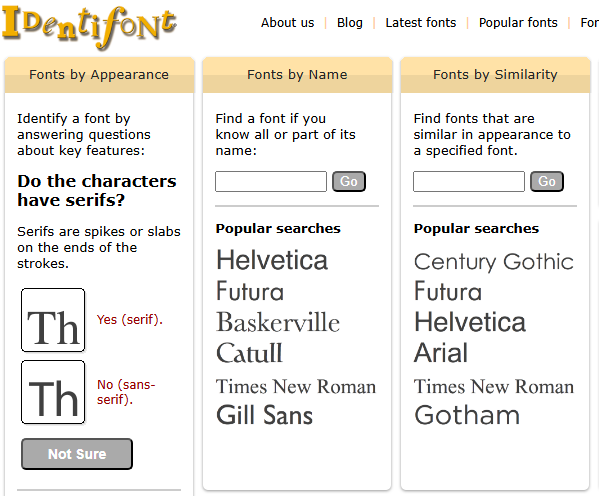Open Futura under Fonts by Name
The width and height of the screenshot is (599, 496).
(250, 291)
